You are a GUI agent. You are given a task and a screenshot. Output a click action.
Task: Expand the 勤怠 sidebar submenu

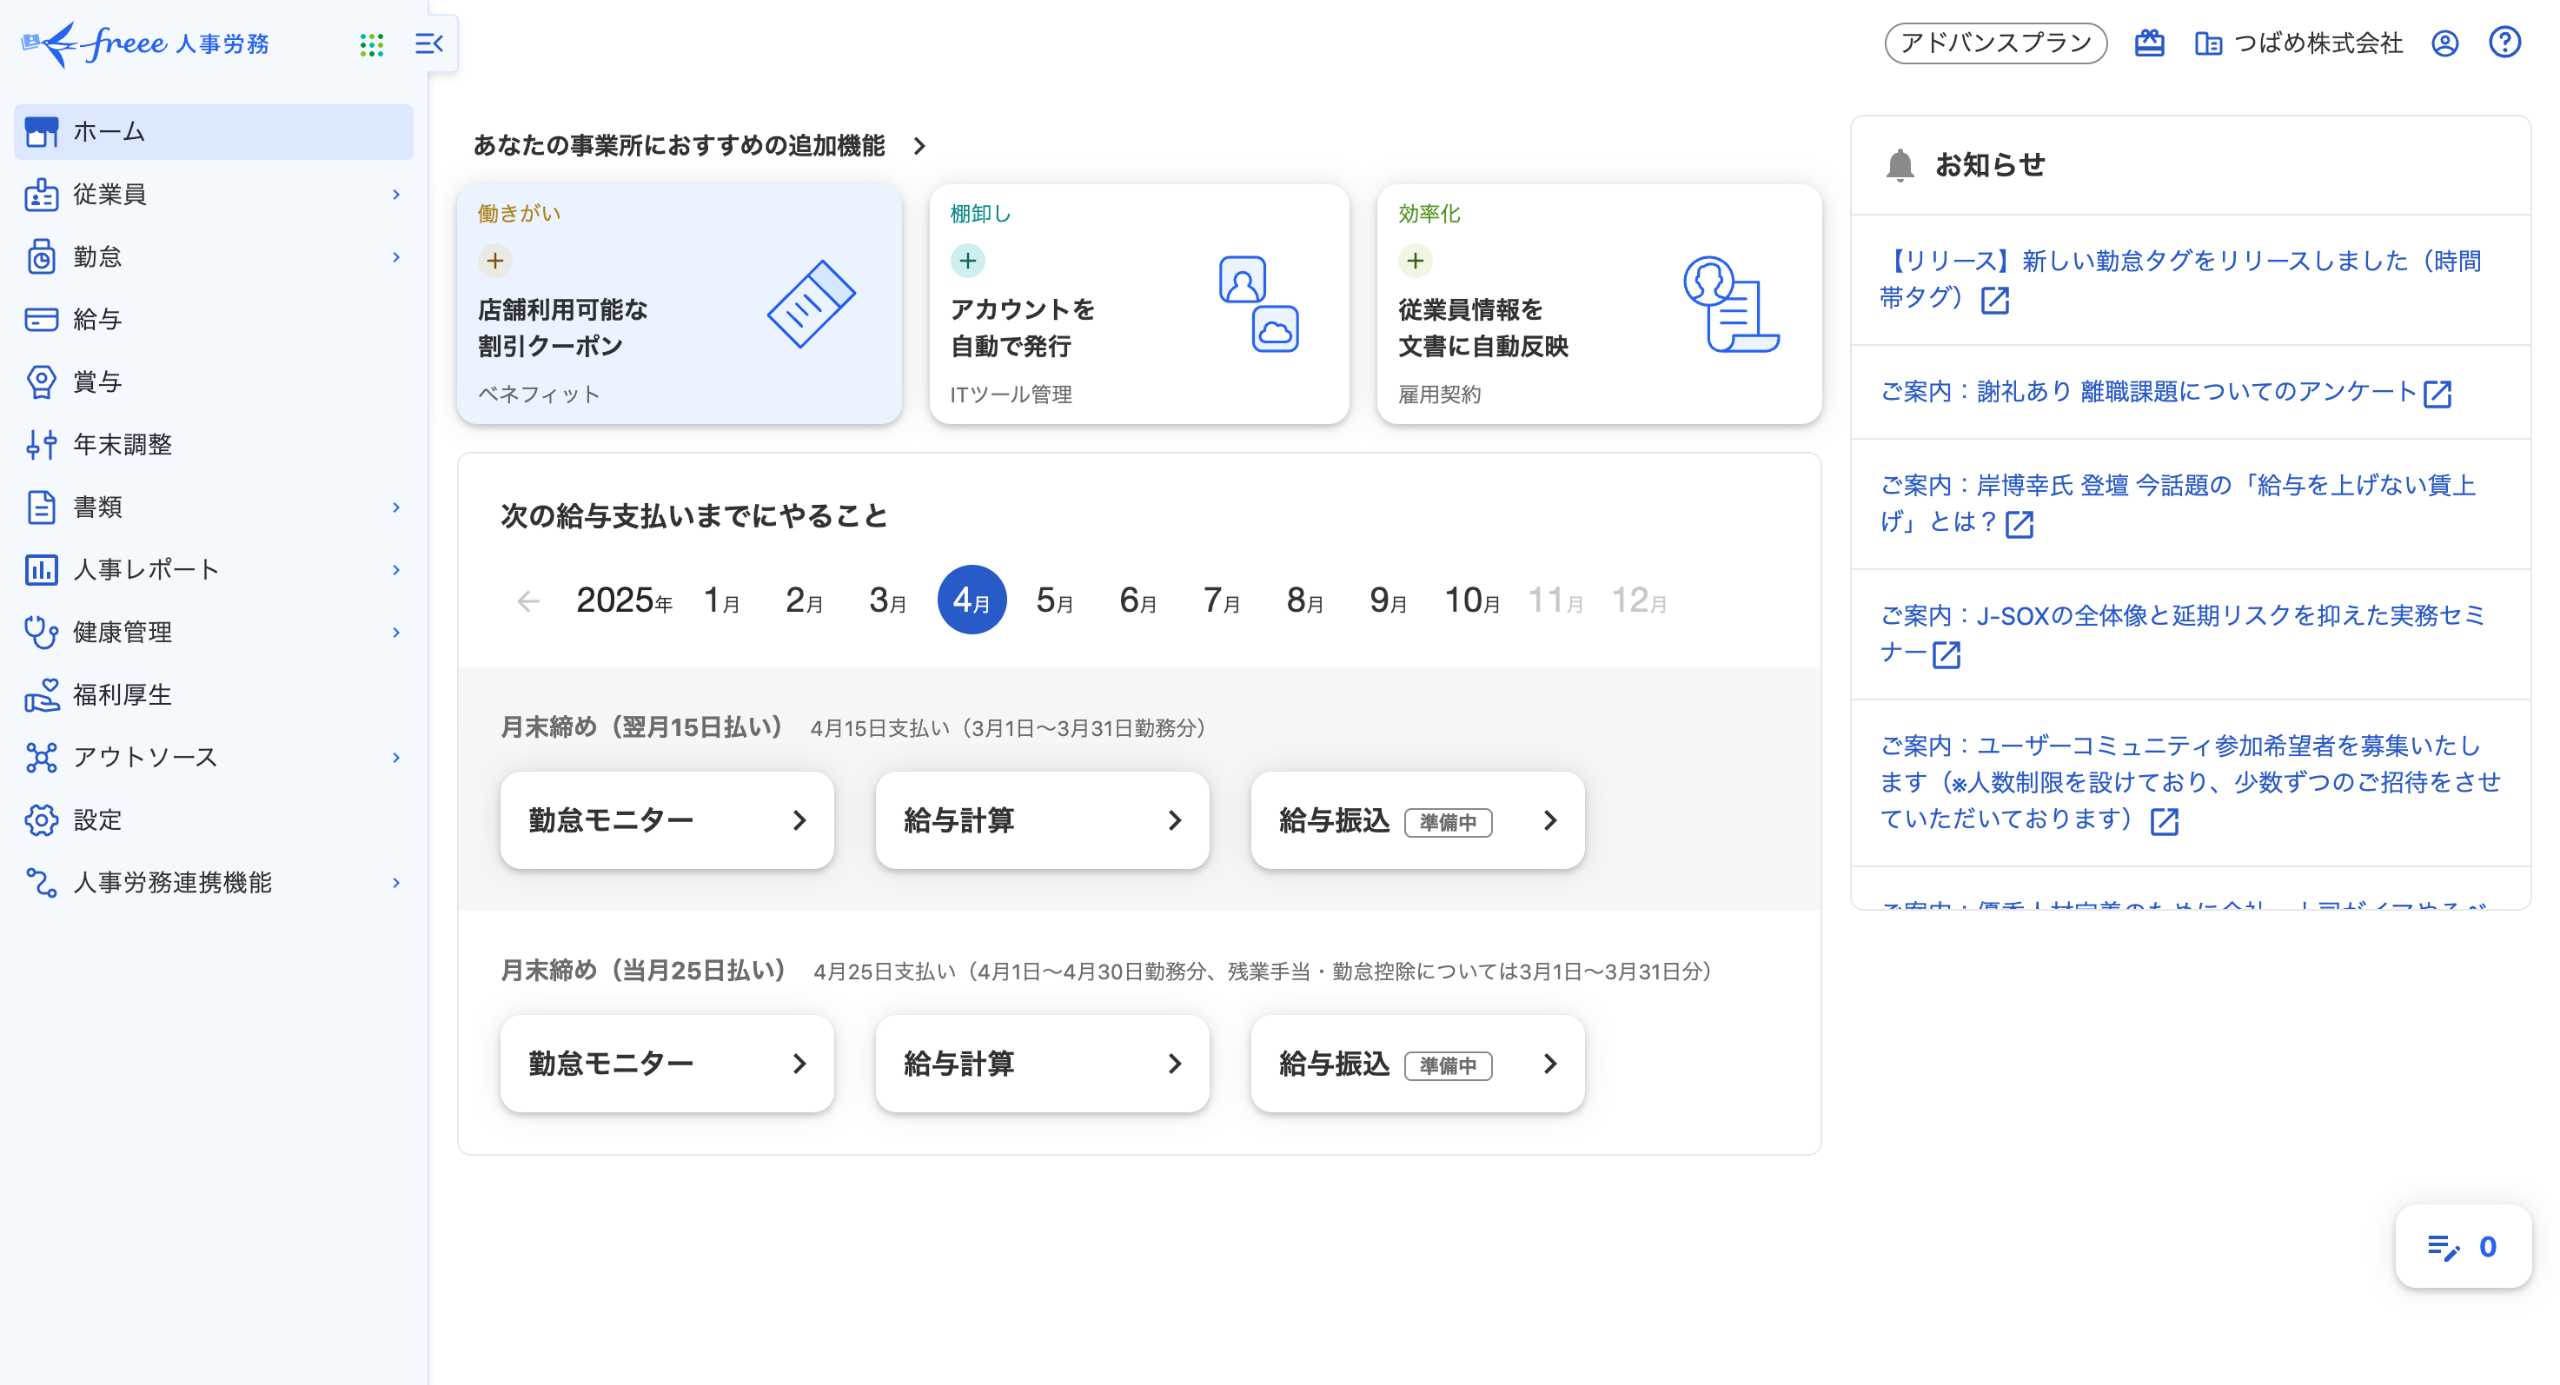396,257
